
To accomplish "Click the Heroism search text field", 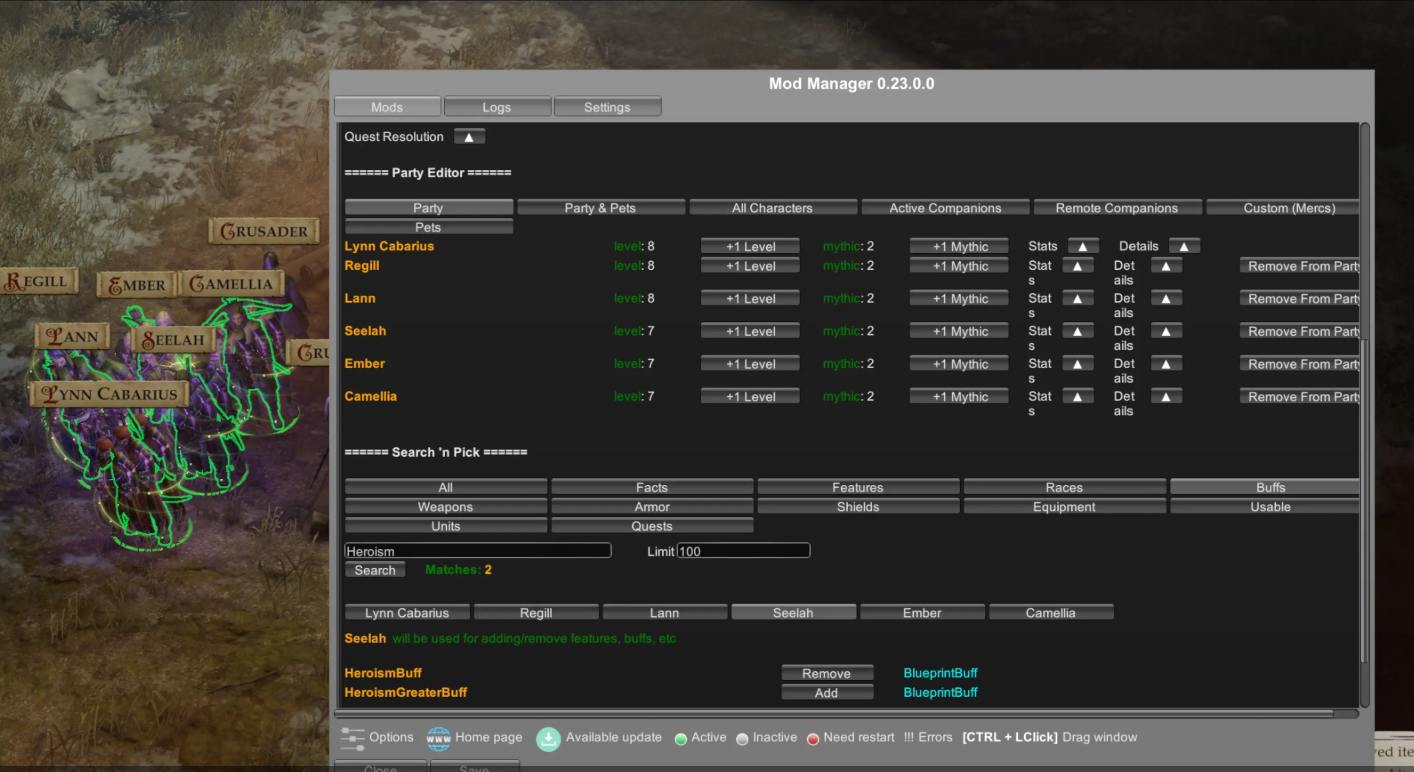I will 477,551.
